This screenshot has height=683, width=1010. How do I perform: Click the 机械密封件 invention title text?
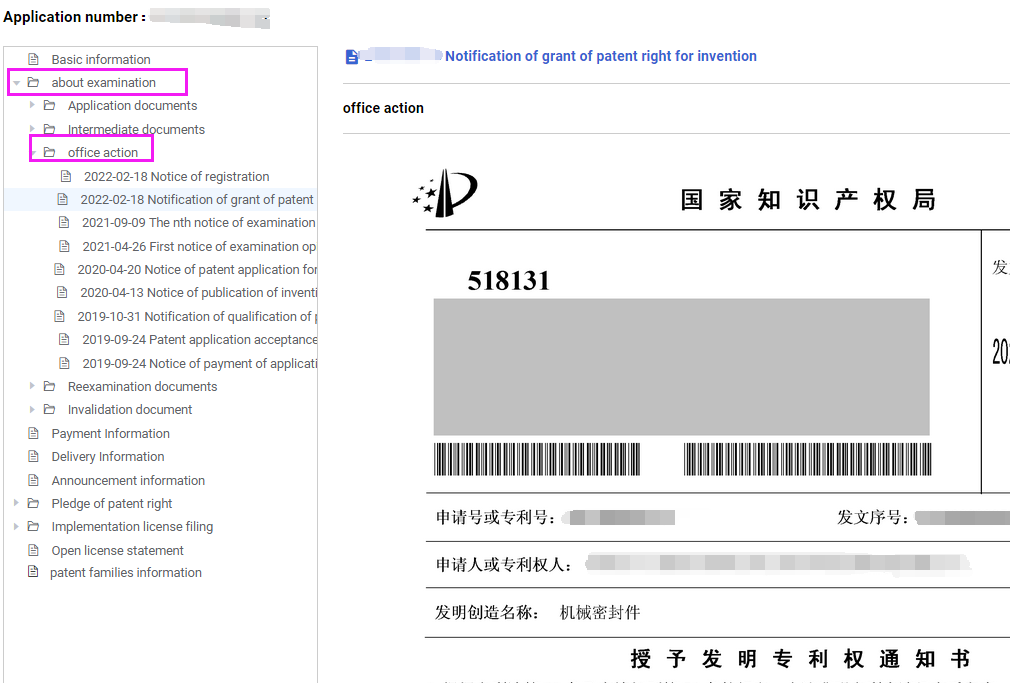[600, 612]
